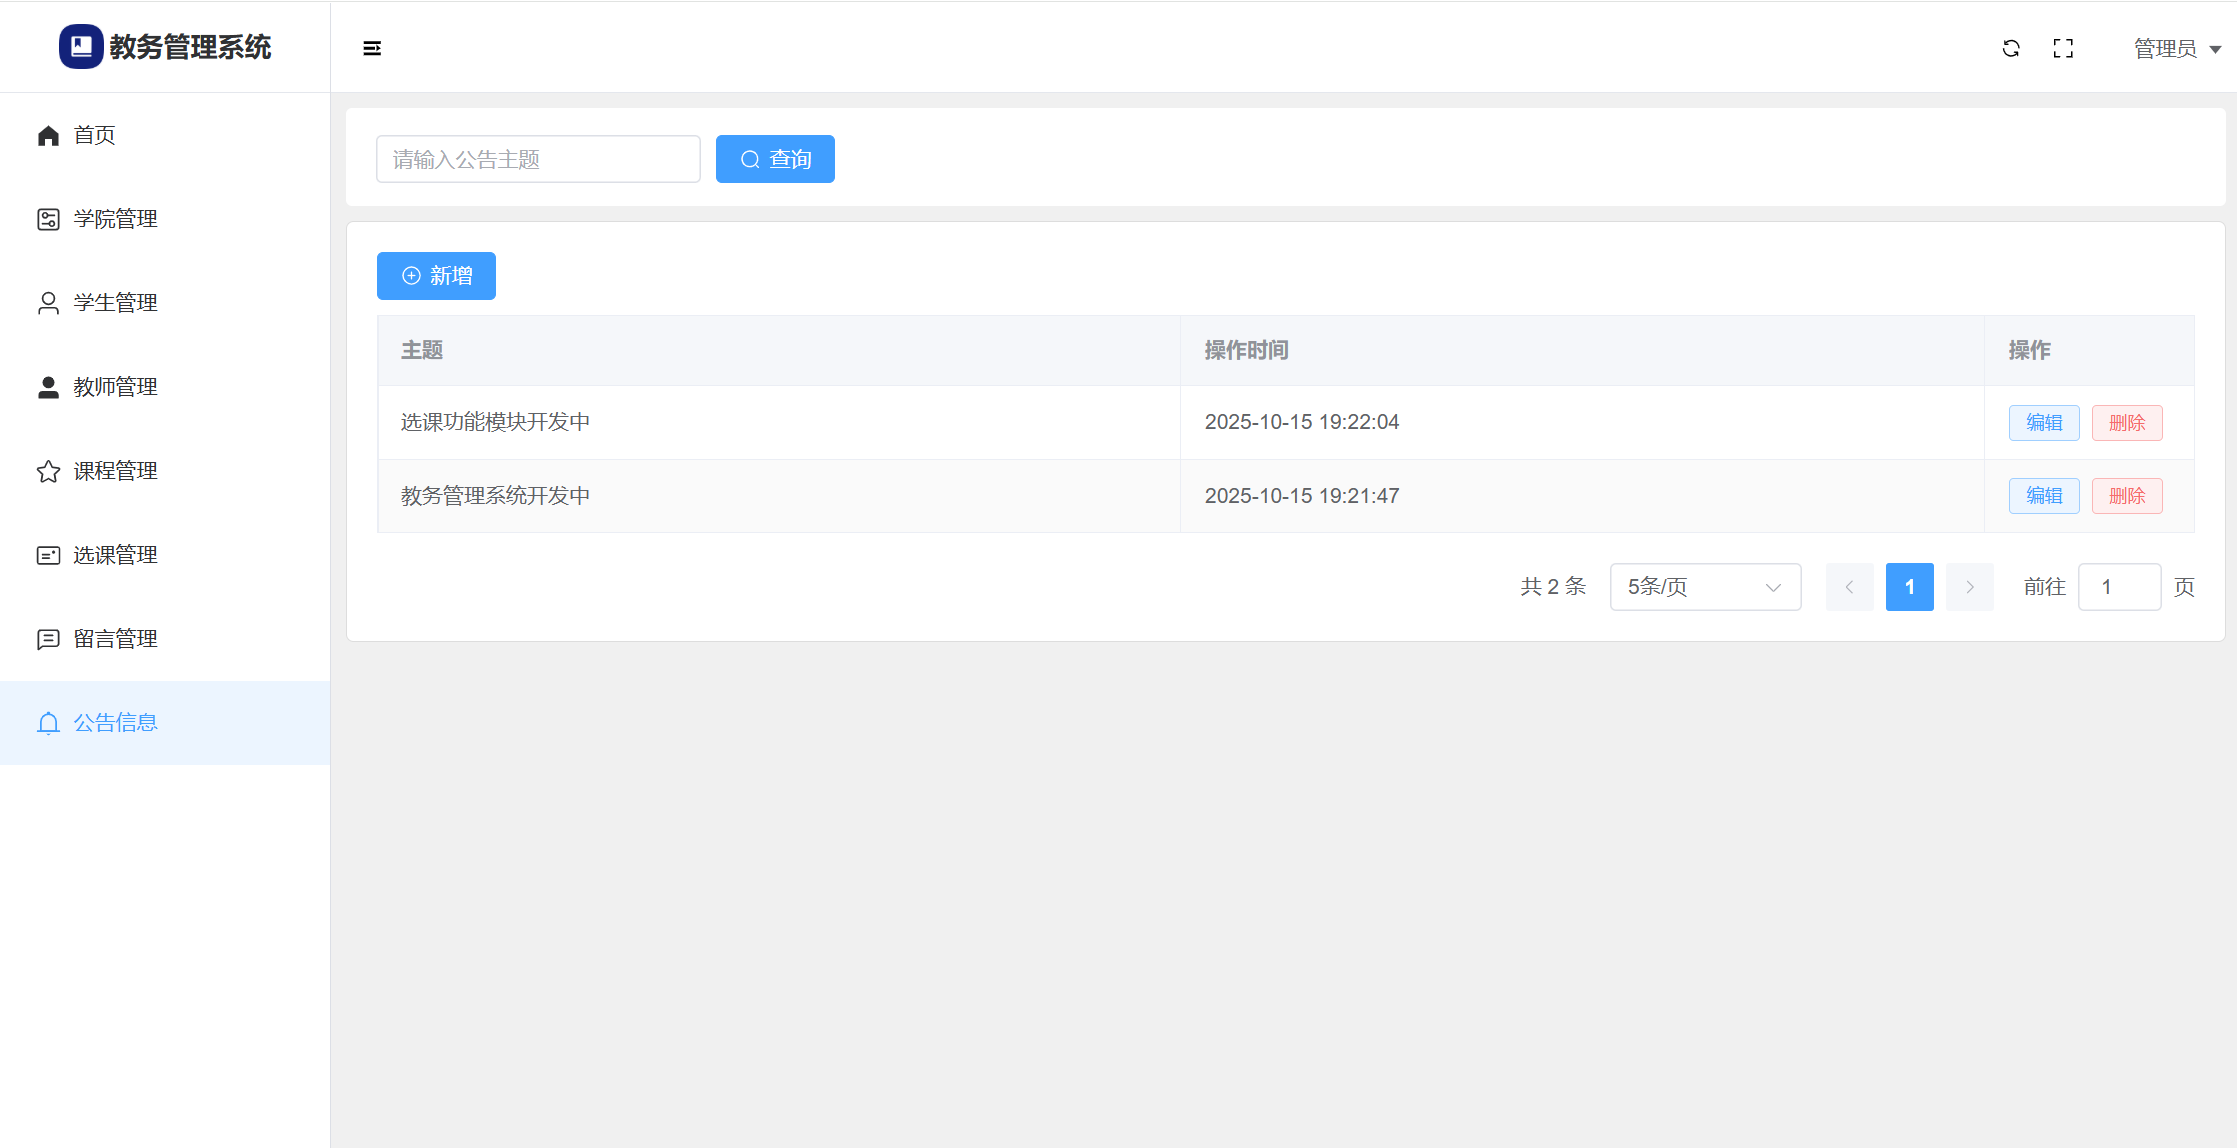
Task: Click the 新增 add button
Action: pos(436,276)
